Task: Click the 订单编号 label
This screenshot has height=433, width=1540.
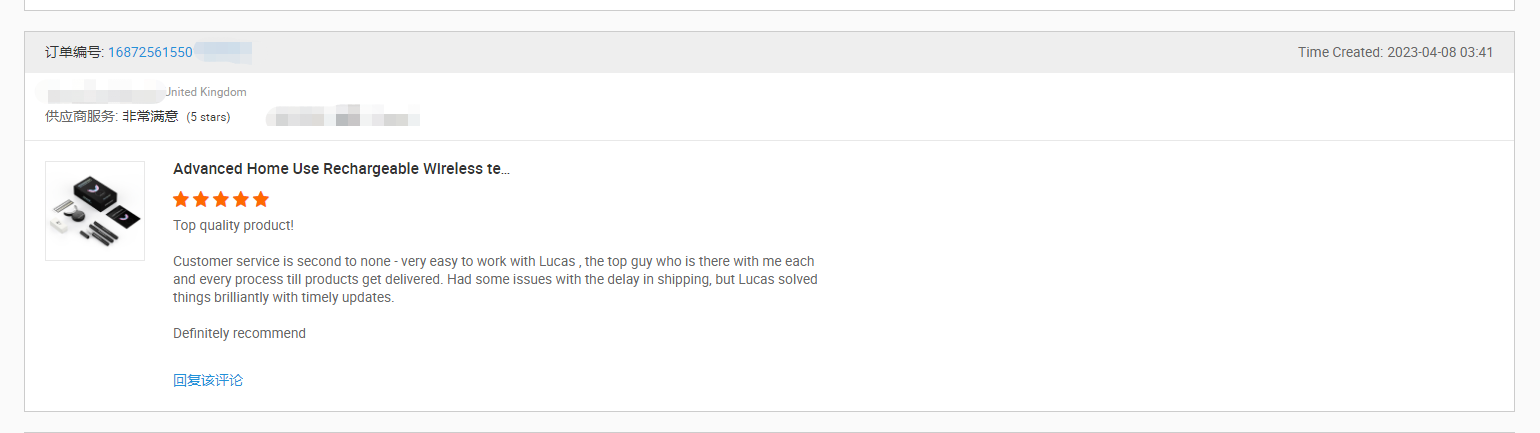Action: coord(74,52)
